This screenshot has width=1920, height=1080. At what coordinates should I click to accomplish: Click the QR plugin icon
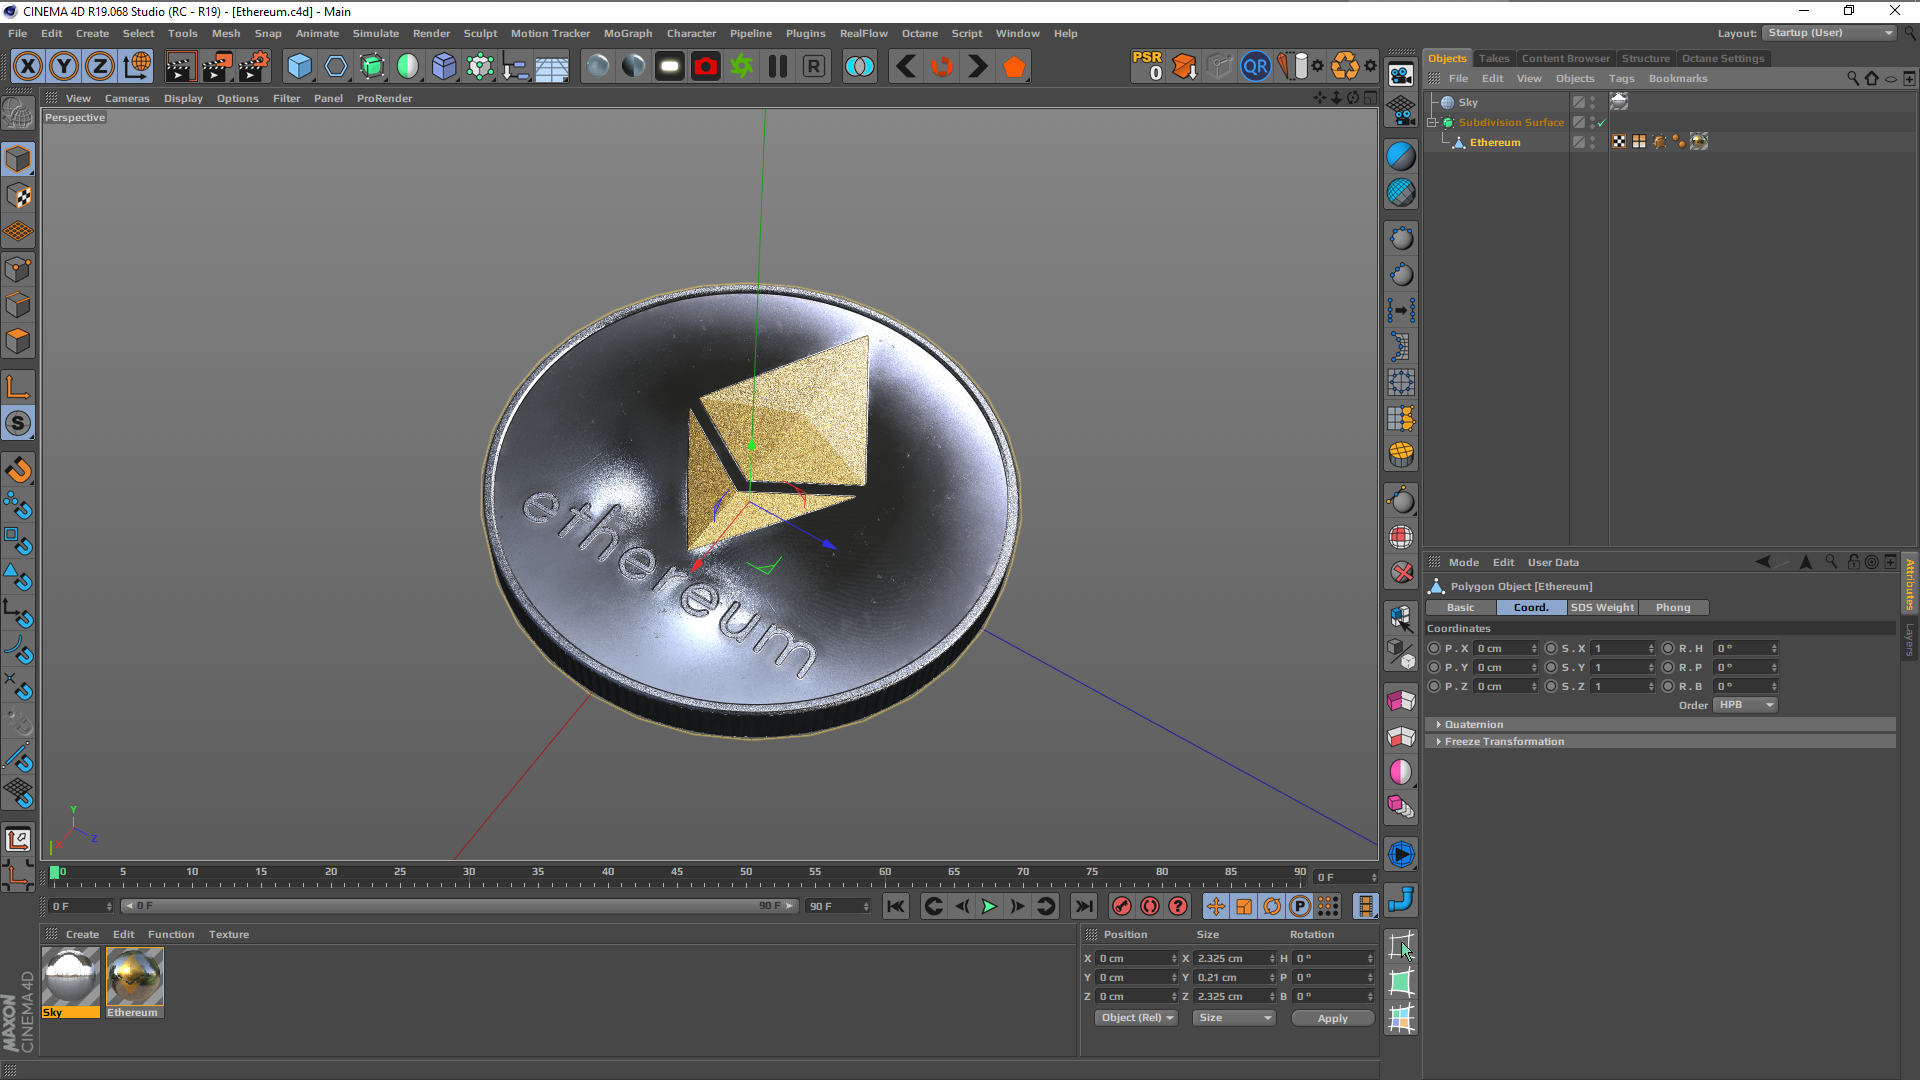click(x=1255, y=67)
